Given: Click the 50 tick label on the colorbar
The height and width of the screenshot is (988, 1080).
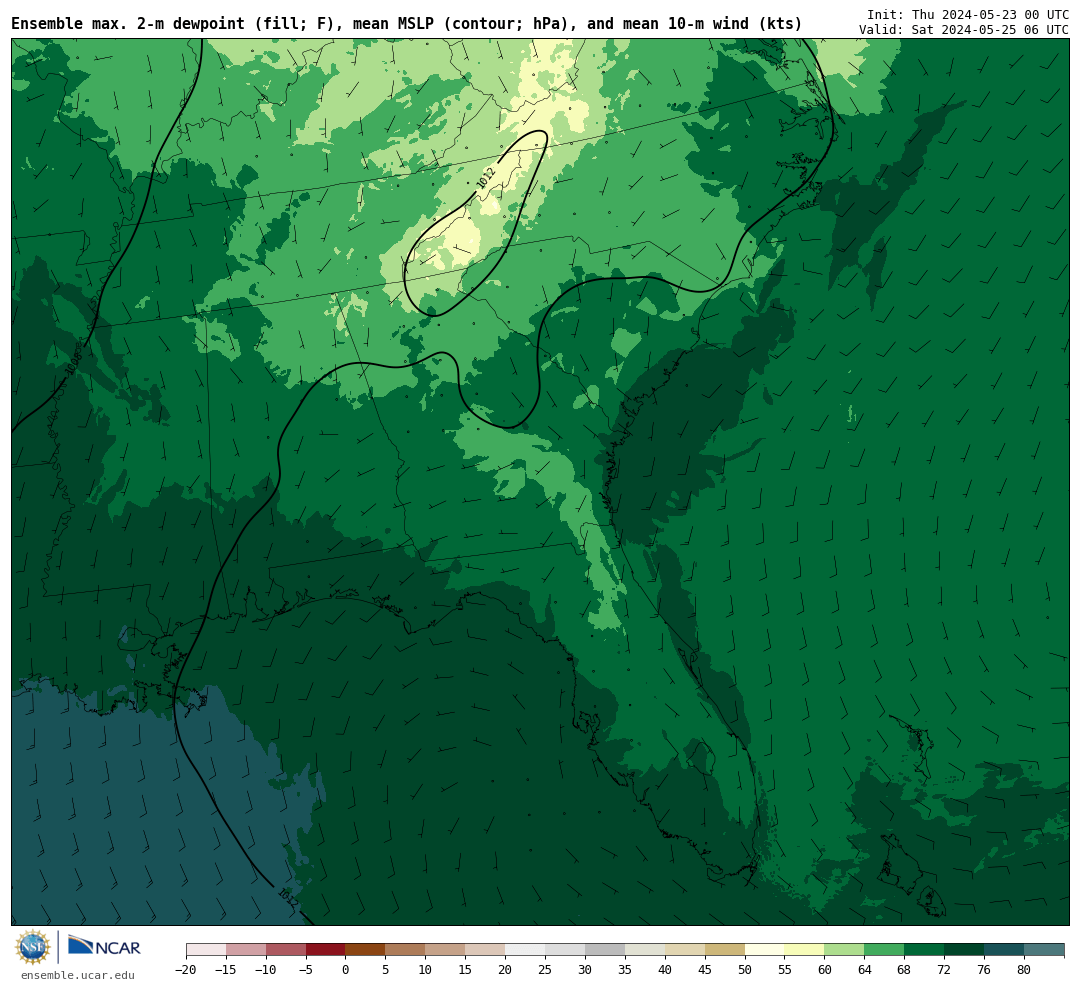Looking at the screenshot, I should coord(745,970).
